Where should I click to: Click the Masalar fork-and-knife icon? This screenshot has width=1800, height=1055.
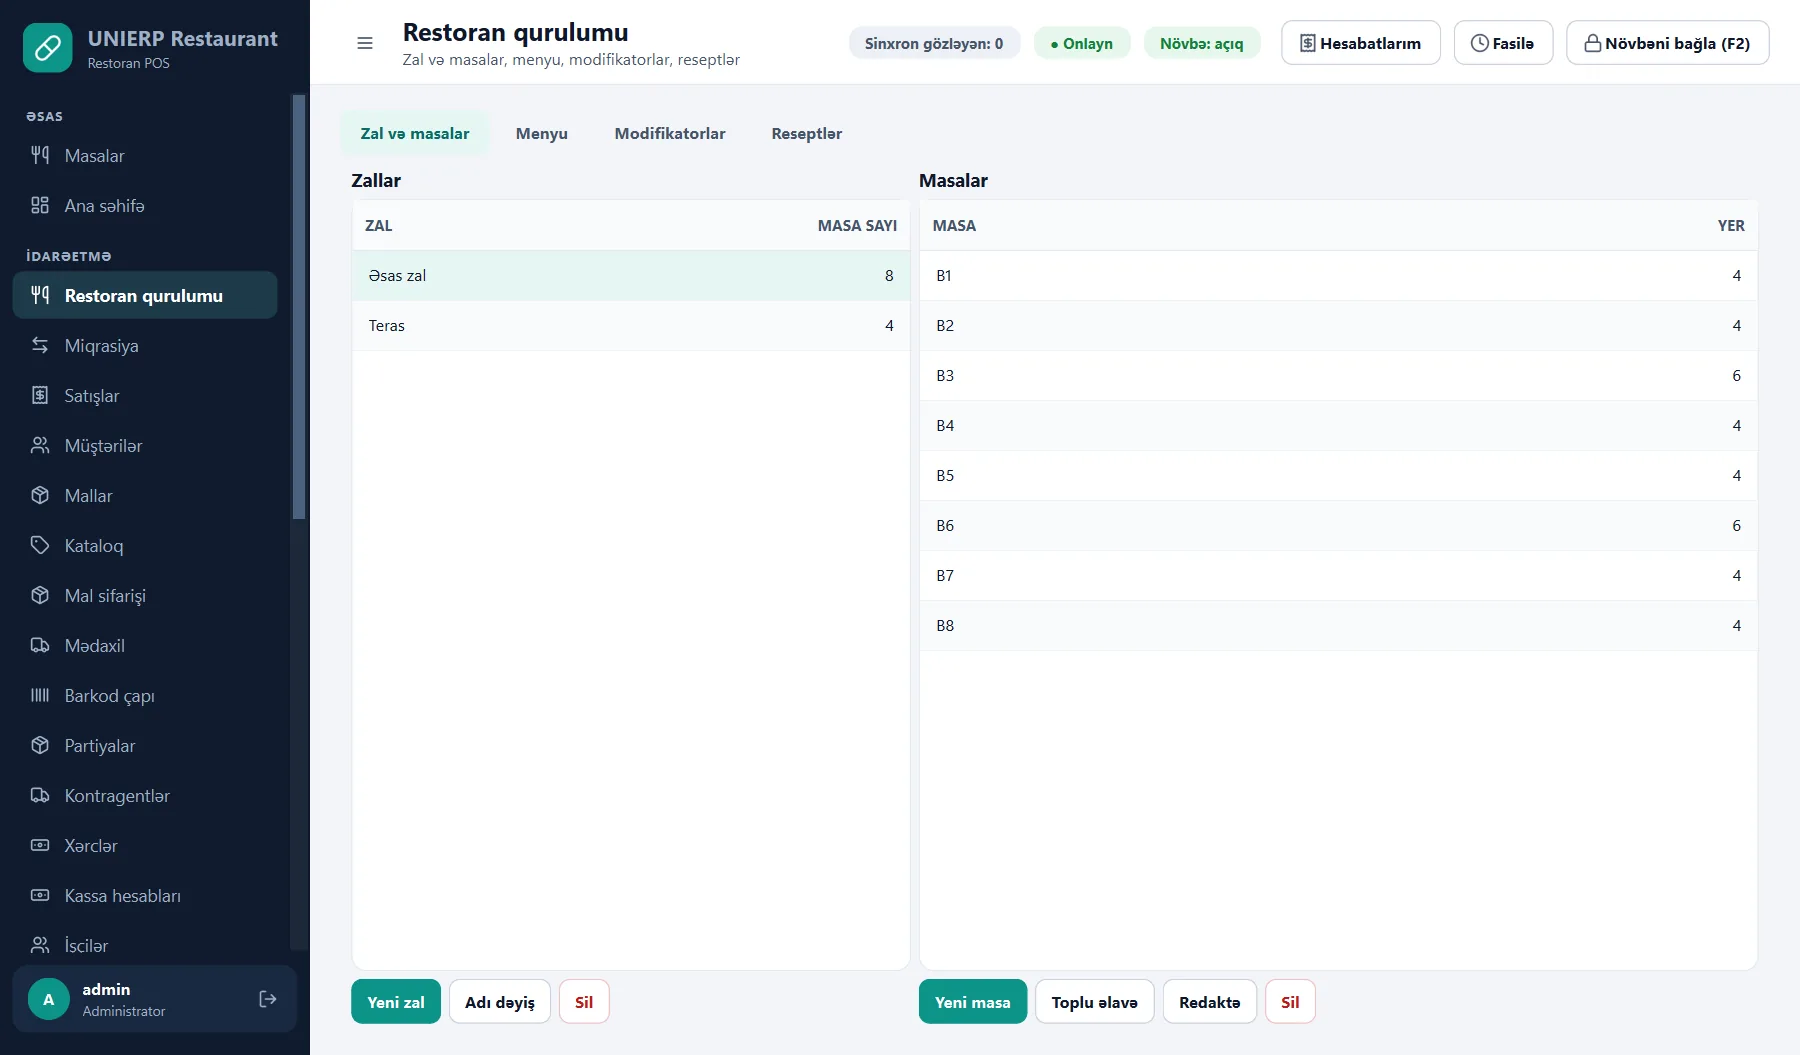pyautogui.click(x=40, y=155)
